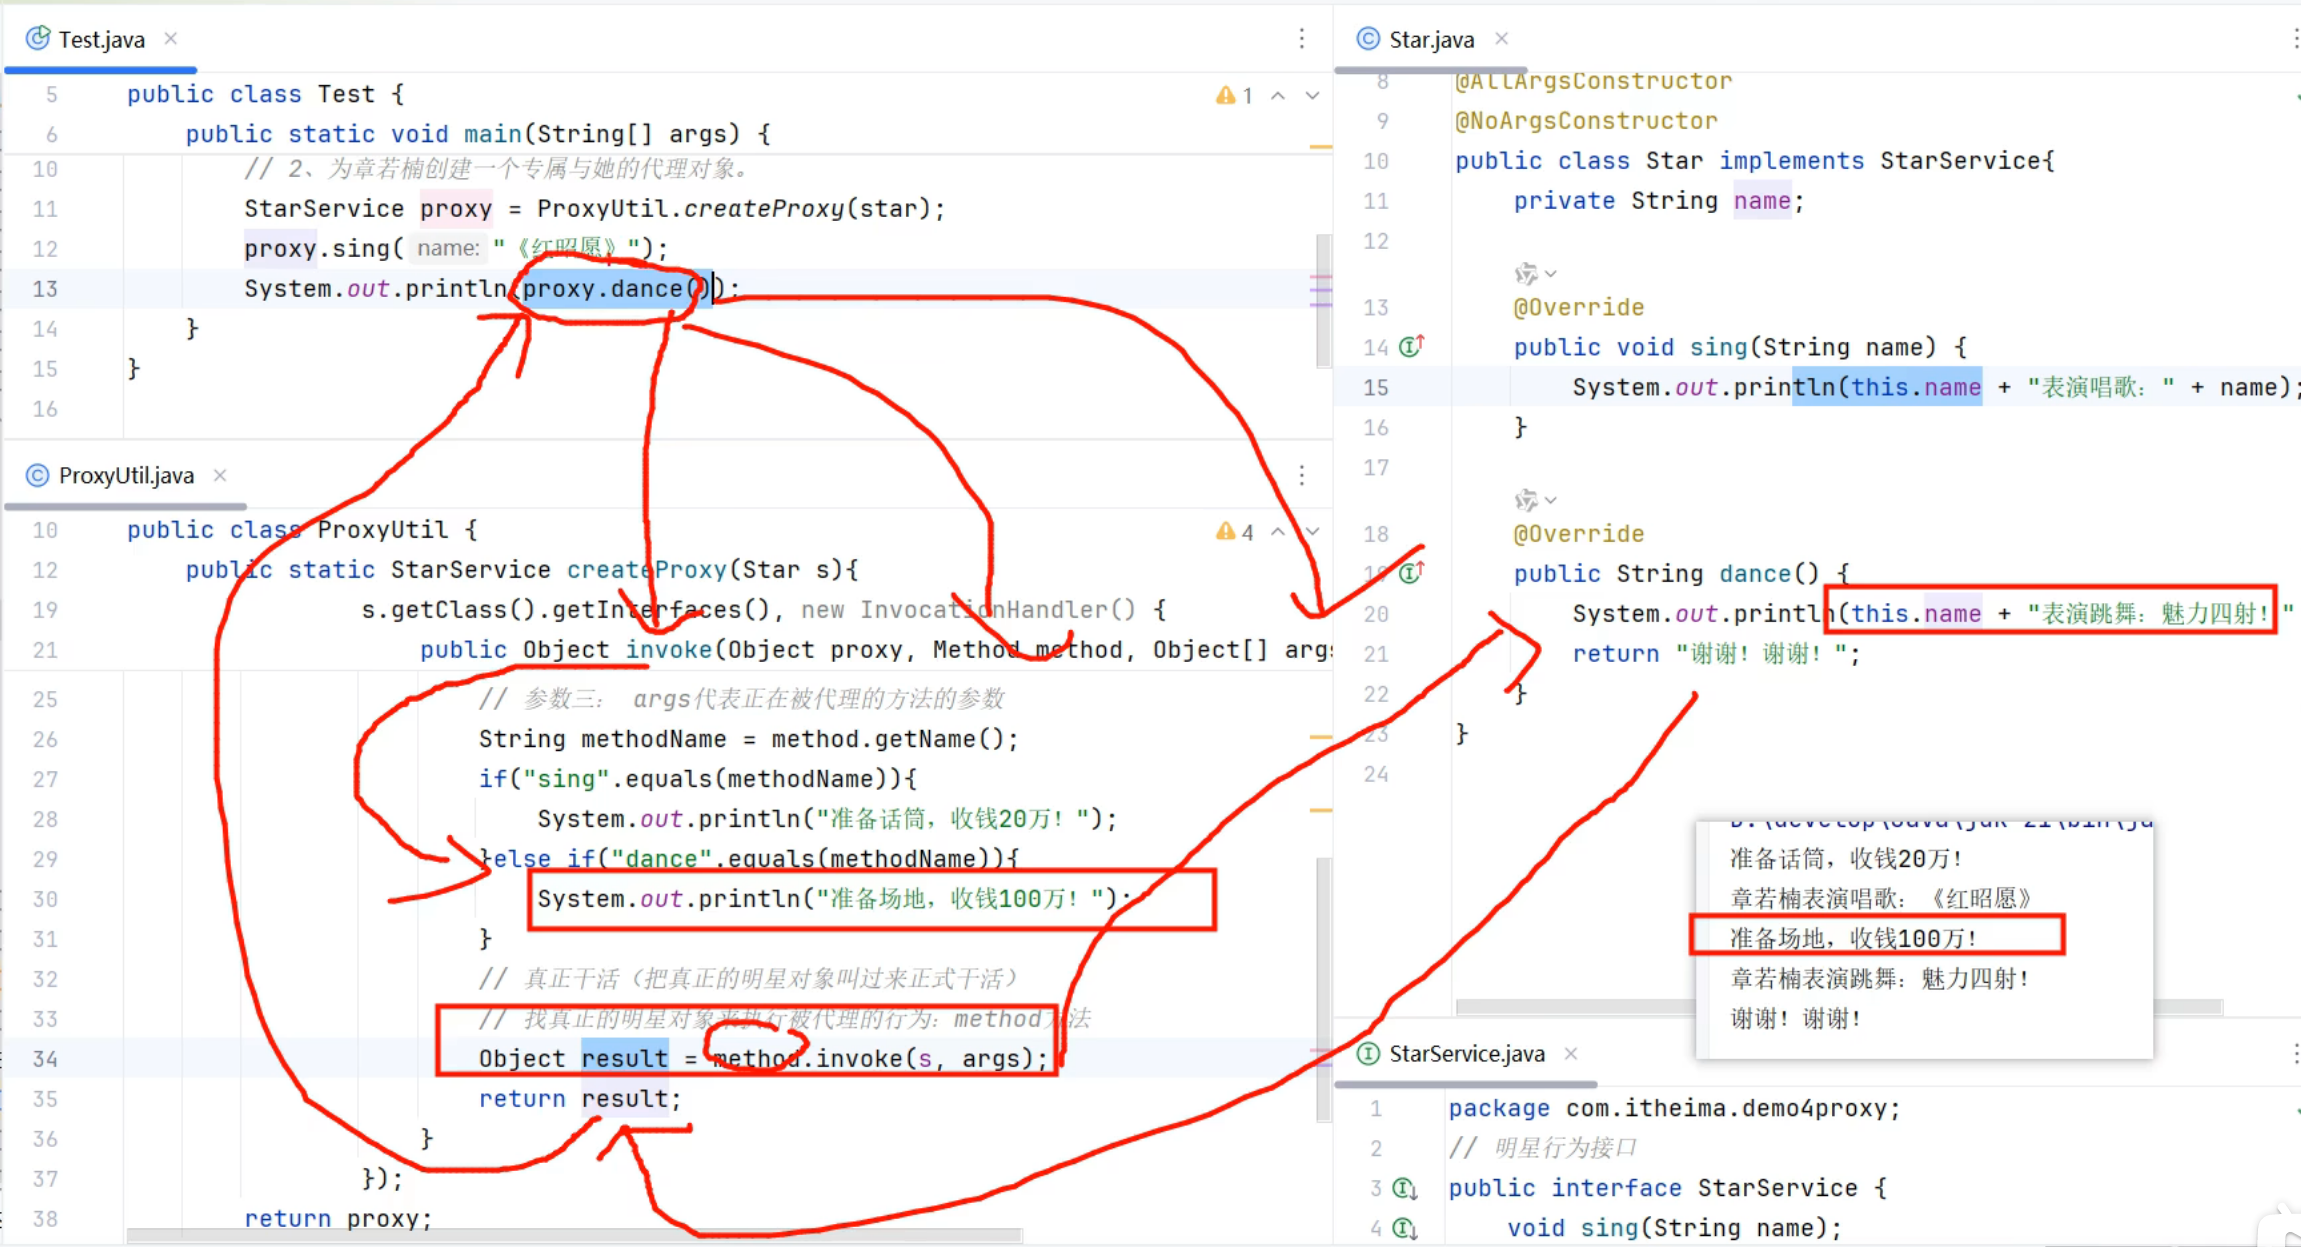Click last output line 谢谢！谢谢！

point(1795,1019)
